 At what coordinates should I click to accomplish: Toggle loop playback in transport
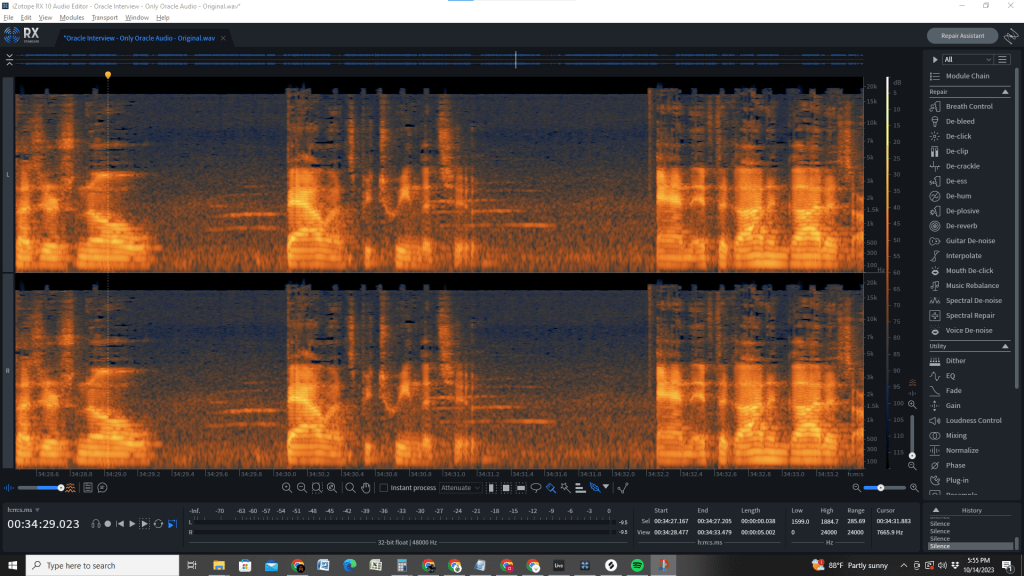[x=158, y=523]
